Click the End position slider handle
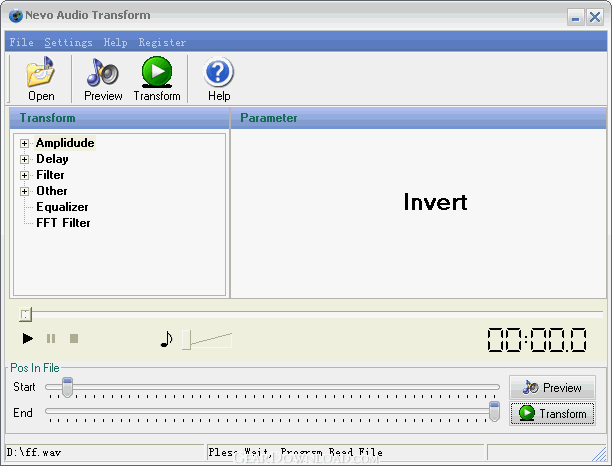612x466 pixels. tap(494, 411)
